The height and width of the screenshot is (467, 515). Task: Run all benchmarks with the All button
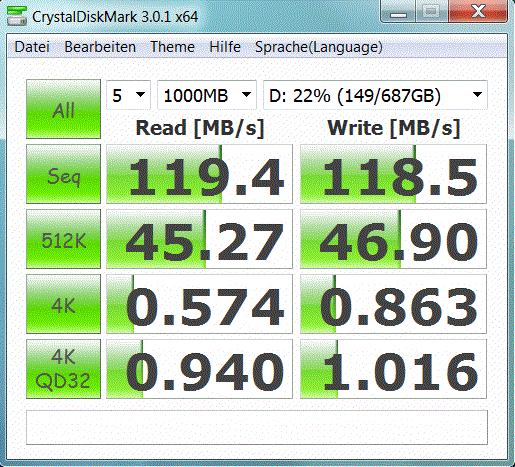(x=63, y=109)
